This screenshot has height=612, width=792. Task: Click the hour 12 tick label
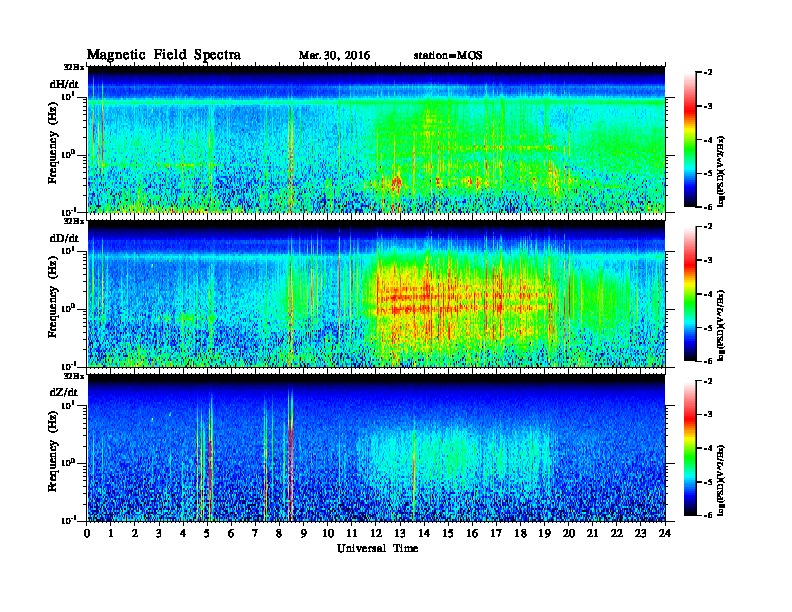(x=376, y=534)
